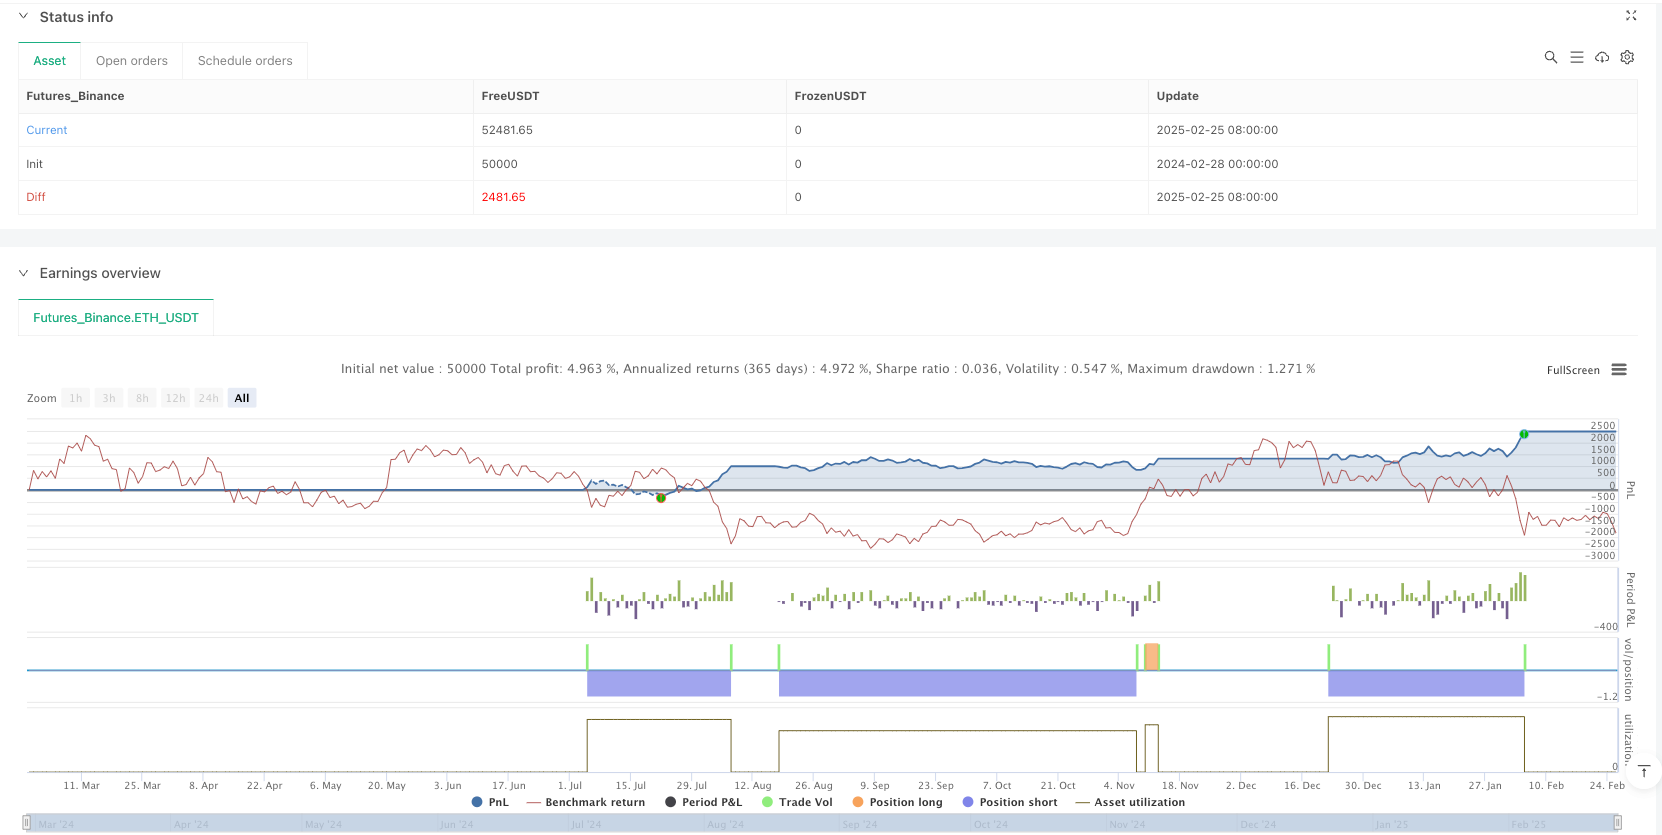This screenshot has width=1662, height=835.
Task: Switch to the Schedule orders tab
Action: pos(245,61)
